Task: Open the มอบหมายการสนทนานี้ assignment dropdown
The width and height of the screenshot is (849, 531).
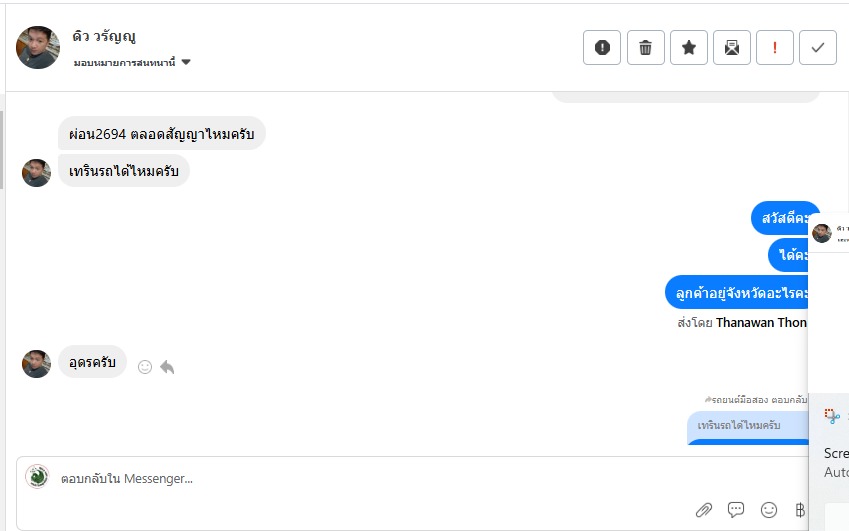Action: pos(131,62)
